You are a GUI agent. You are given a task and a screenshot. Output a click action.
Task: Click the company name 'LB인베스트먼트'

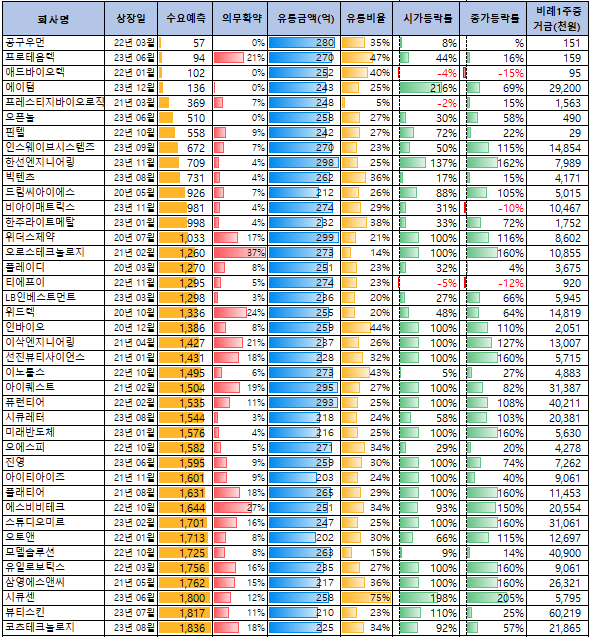(x=53, y=298)
